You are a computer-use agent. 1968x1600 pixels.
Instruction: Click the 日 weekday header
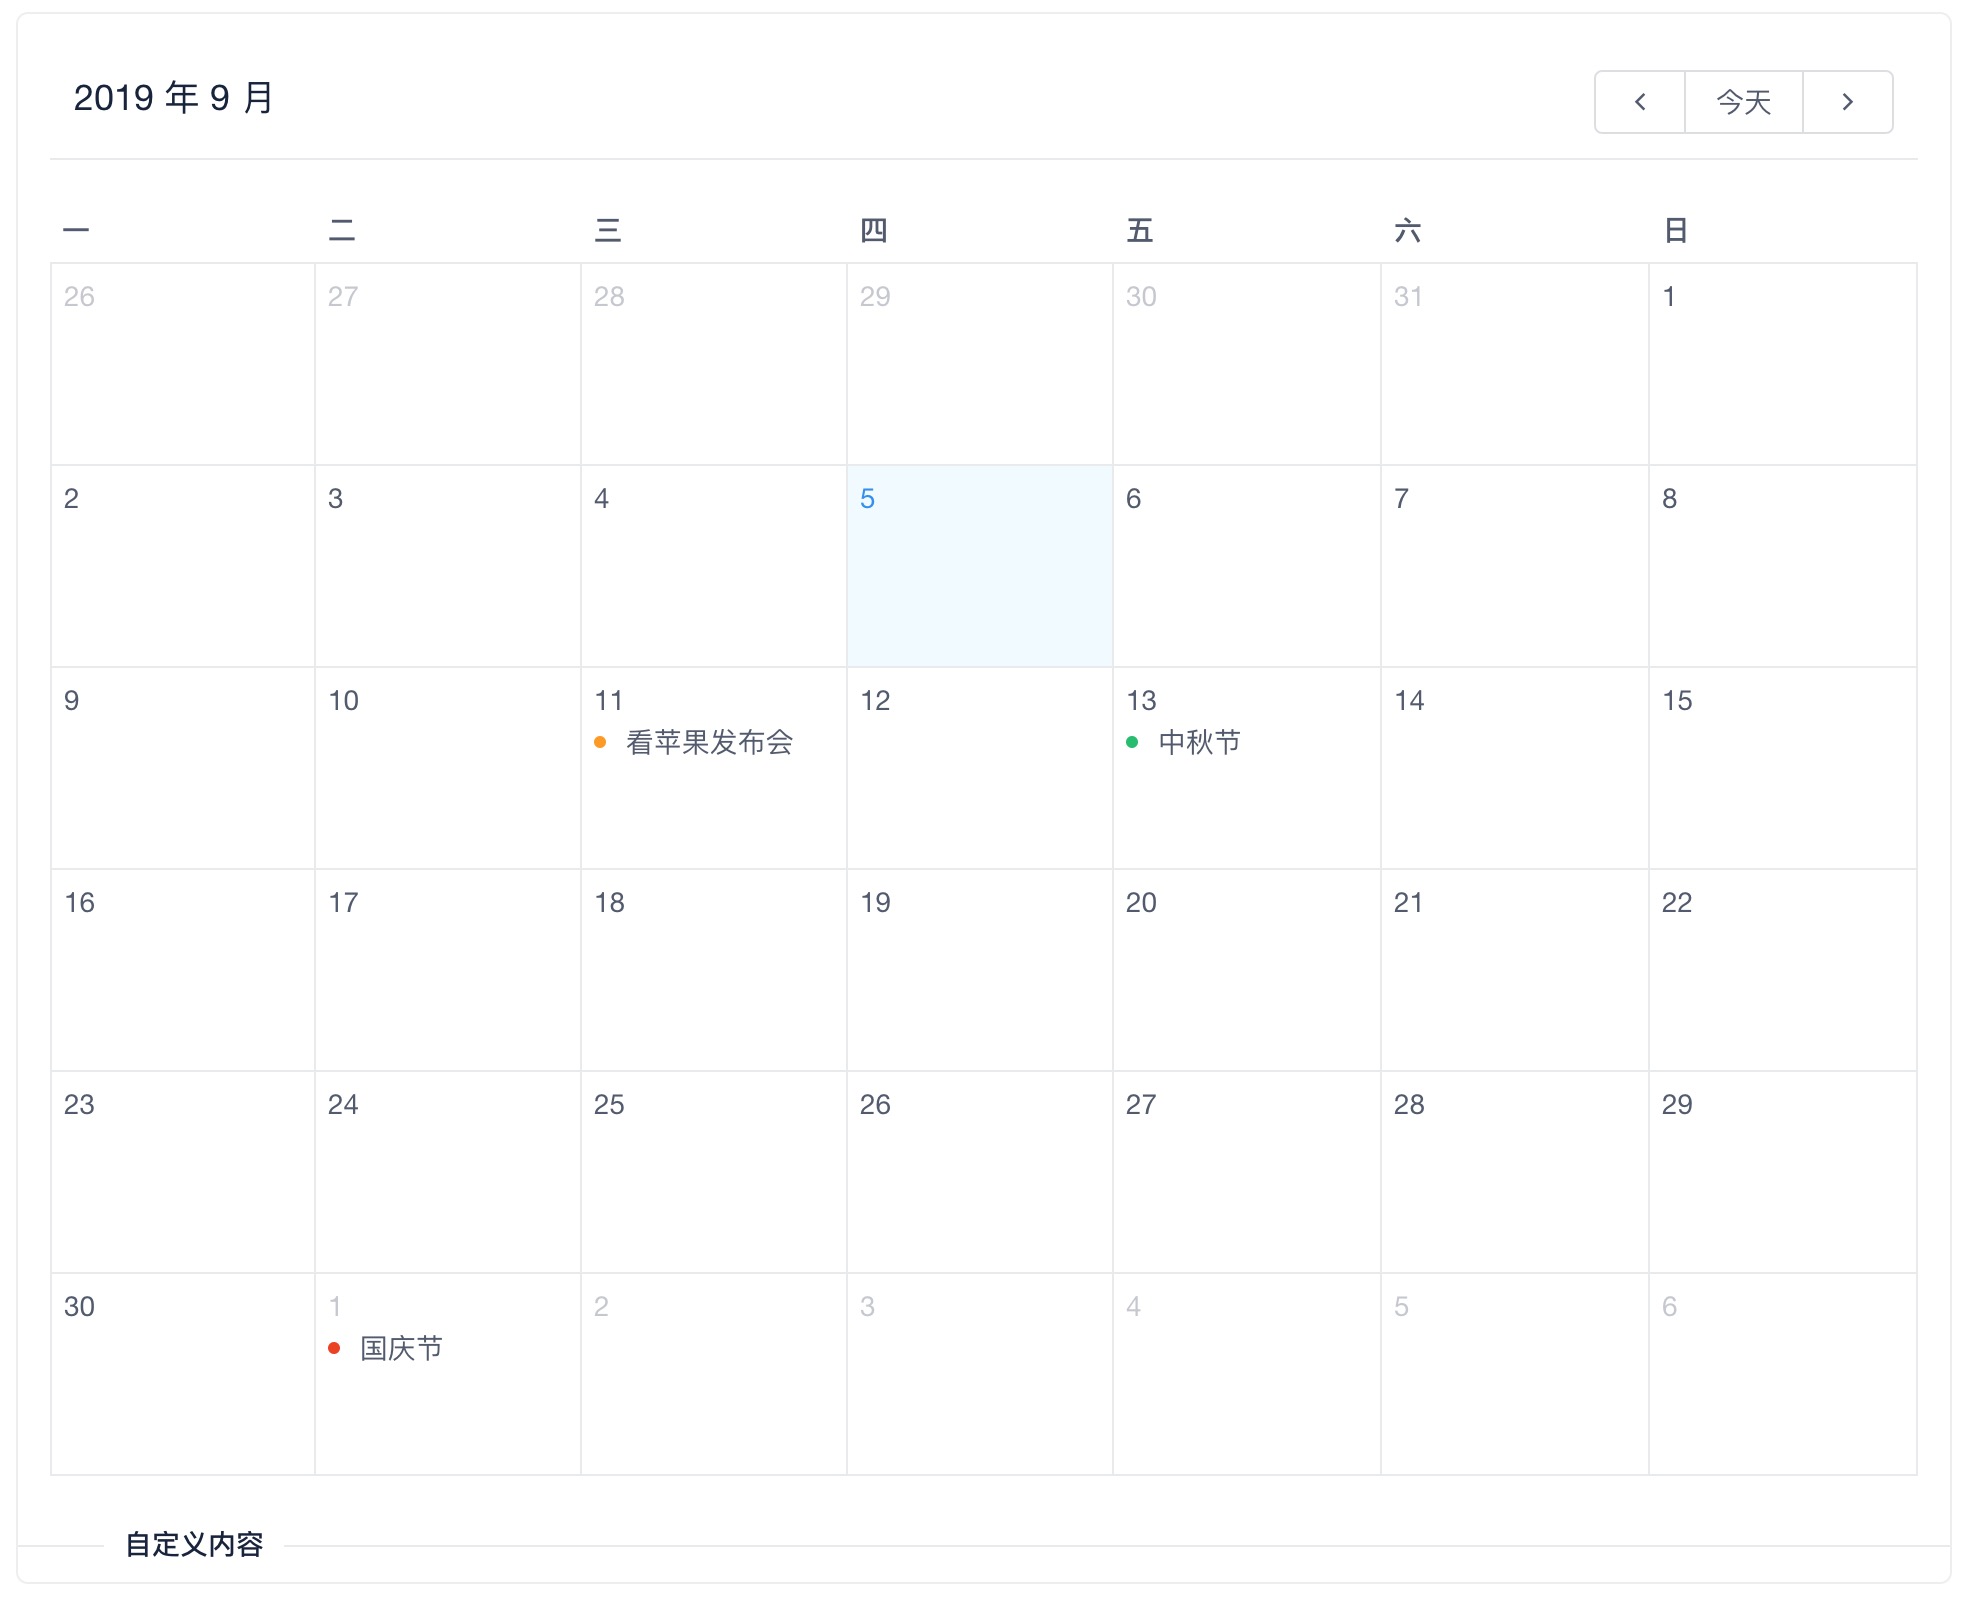1675,231
